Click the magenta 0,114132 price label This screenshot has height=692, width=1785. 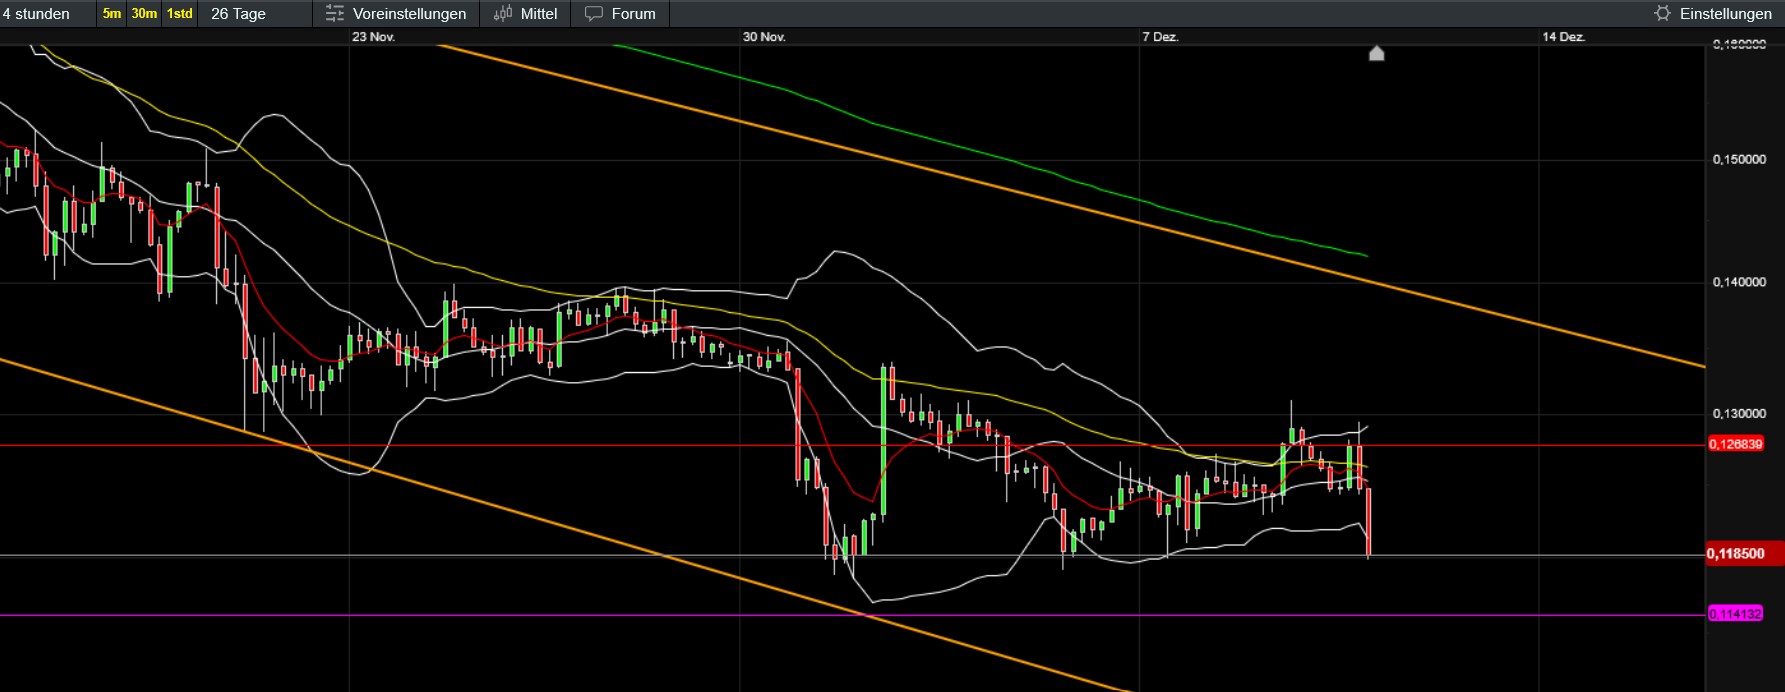tap(1735, 614)
